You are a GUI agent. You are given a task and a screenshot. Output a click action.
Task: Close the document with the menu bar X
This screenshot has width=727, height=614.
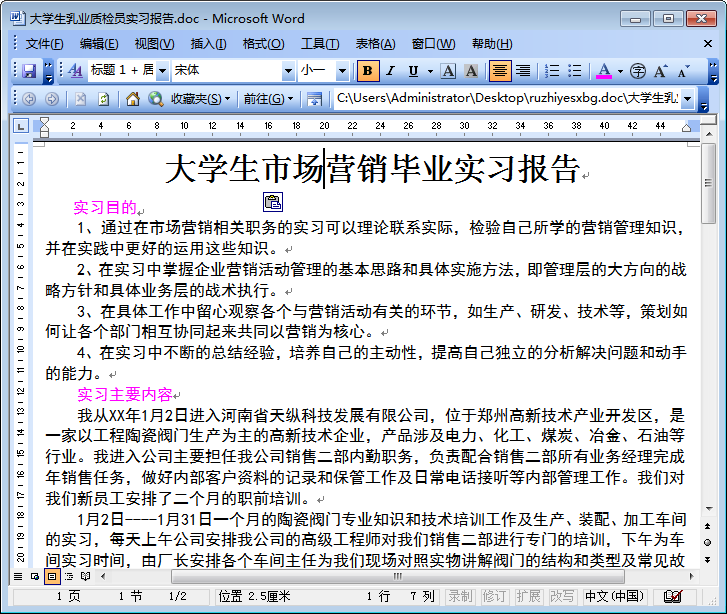pos(708,44)
